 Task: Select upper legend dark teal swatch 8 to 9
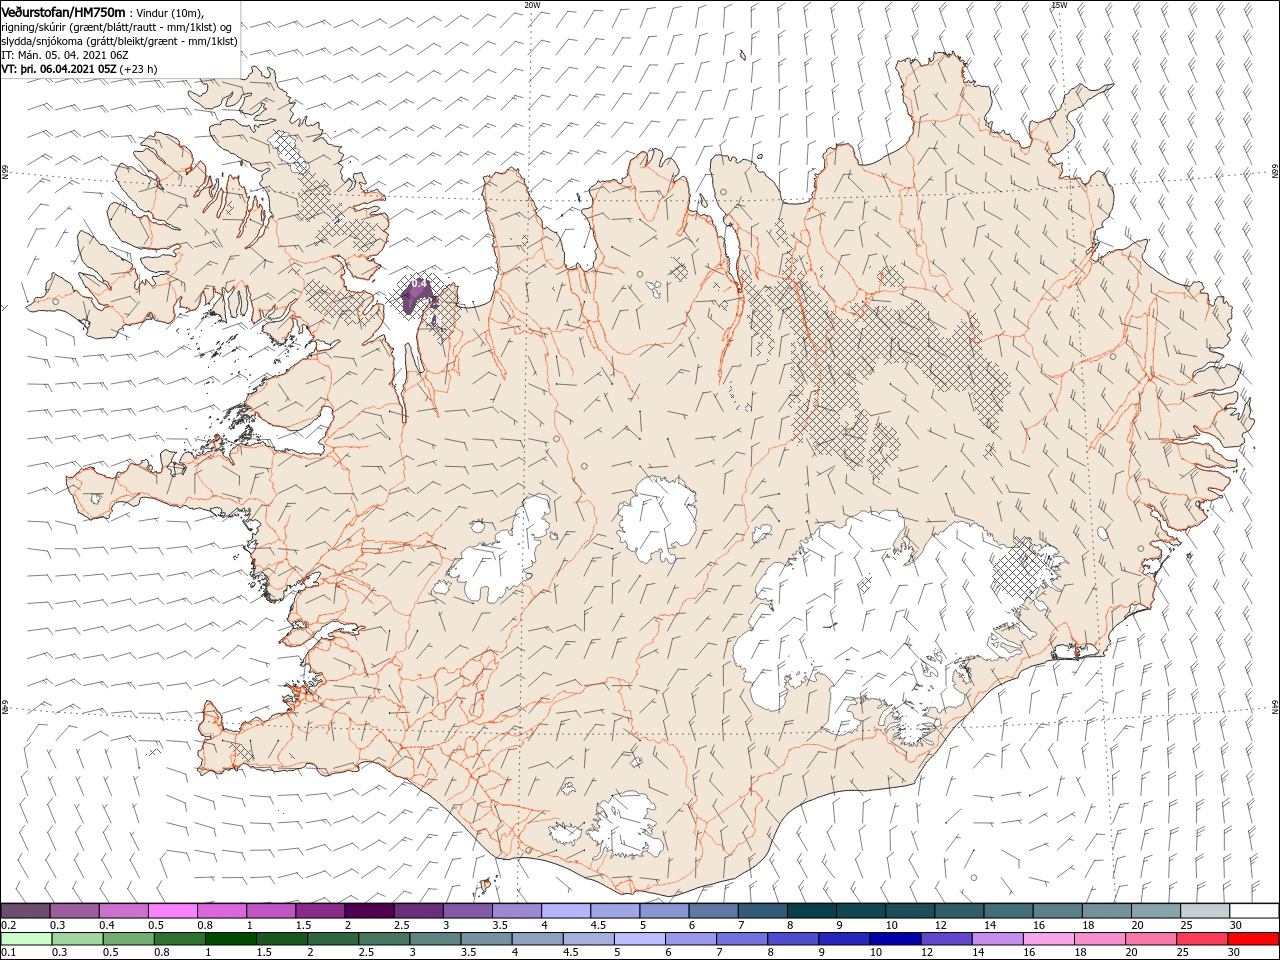click(x=812, y=911)
